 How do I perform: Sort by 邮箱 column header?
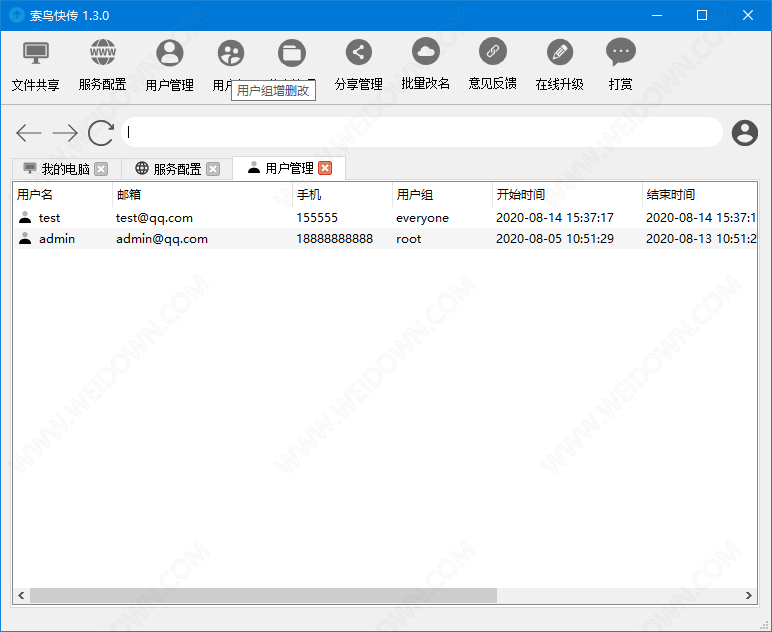tap(202, 194)
